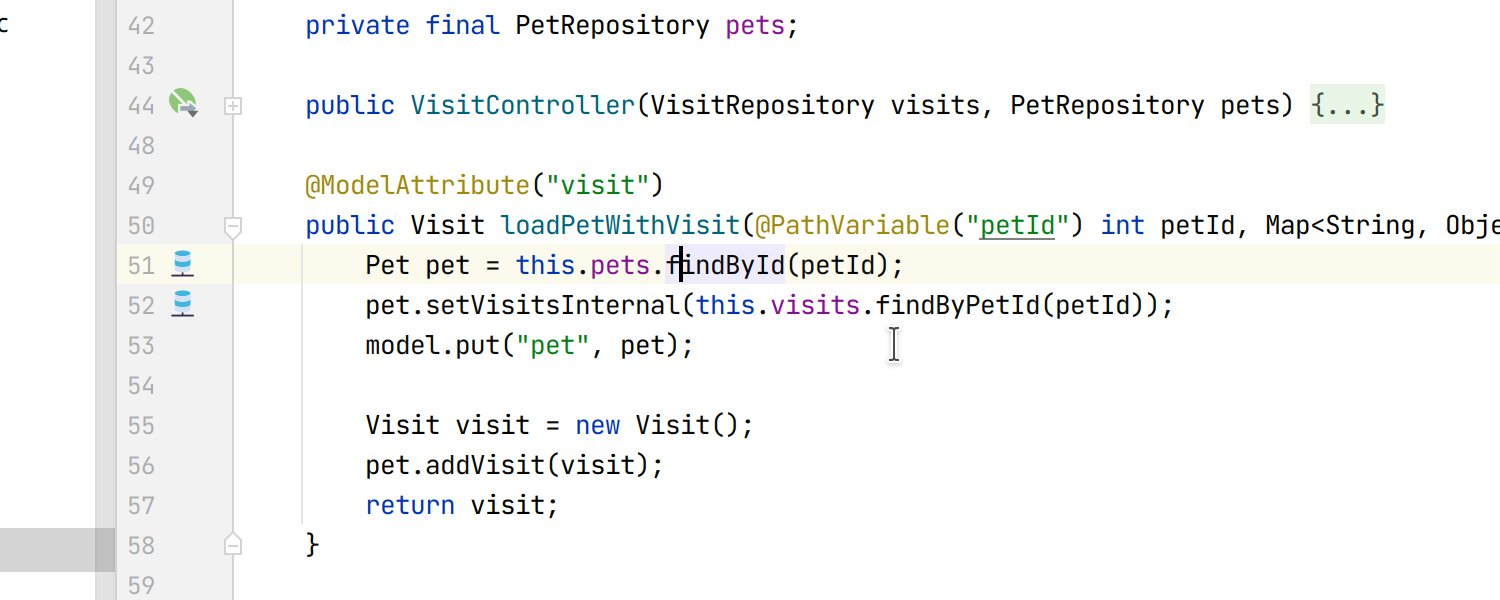The width and height of the screenshot is (1500, 600).
Task: Click the repository gutter icon on line 52
Action: point(182,304)
